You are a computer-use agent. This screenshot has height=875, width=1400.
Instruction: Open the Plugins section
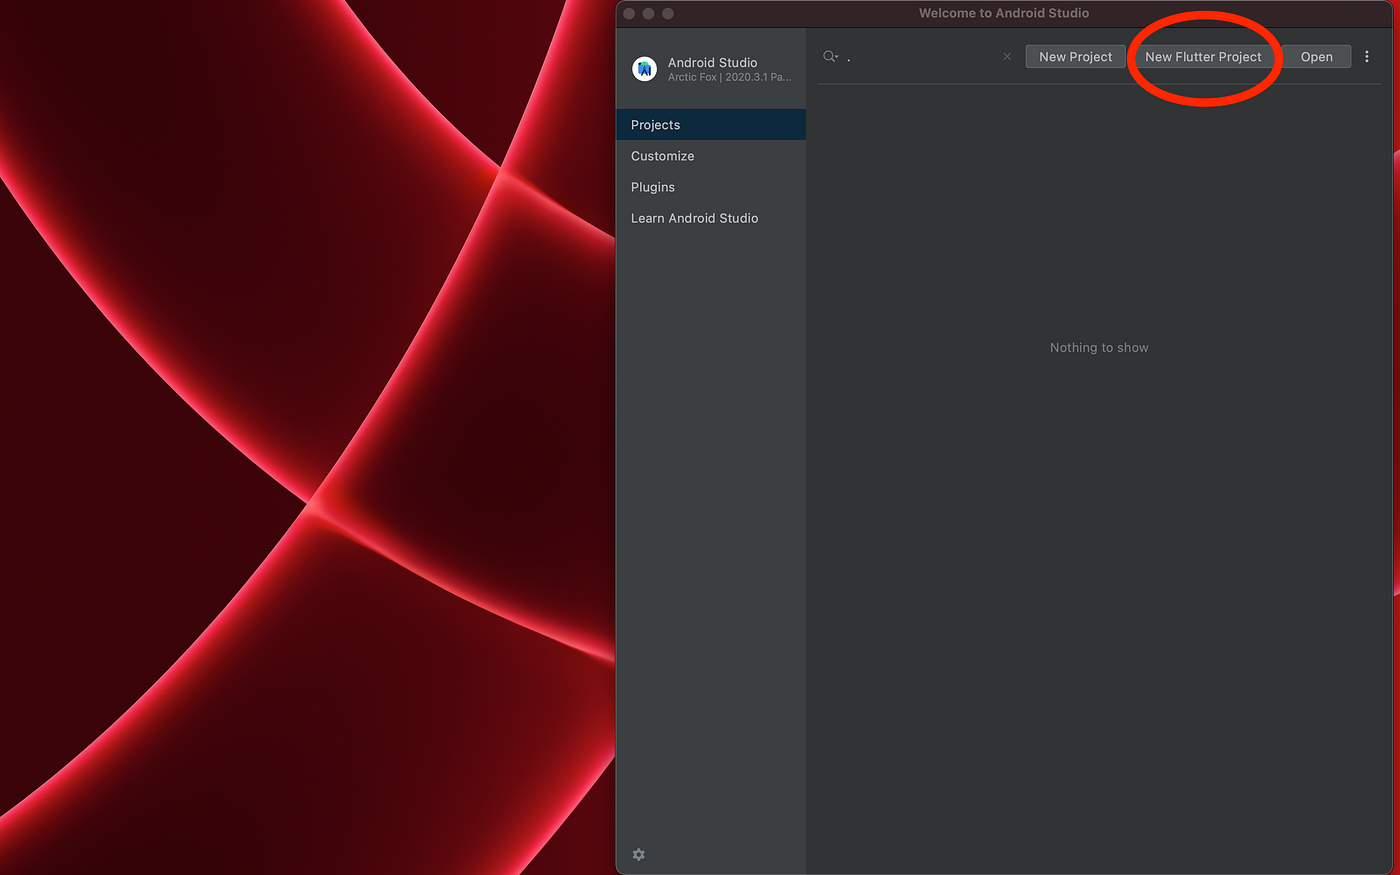coord(652,187)
